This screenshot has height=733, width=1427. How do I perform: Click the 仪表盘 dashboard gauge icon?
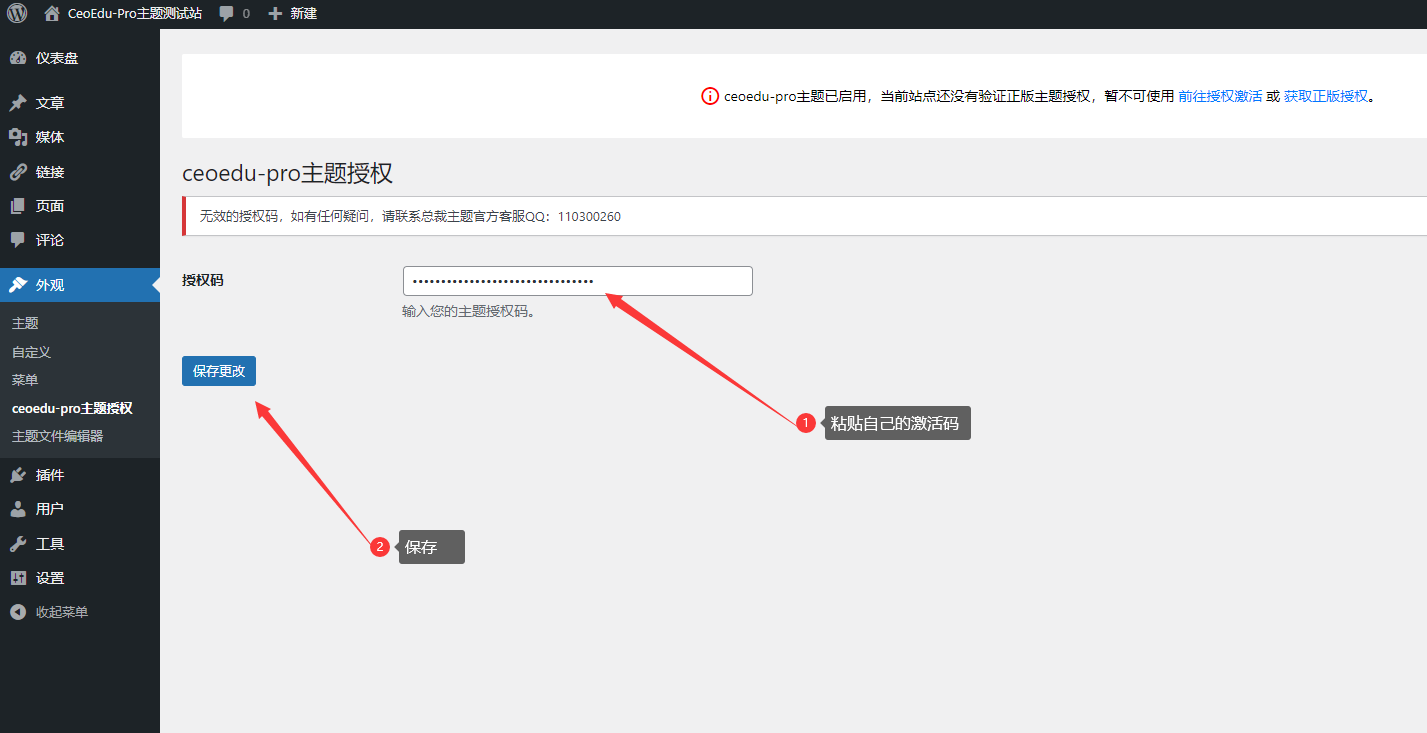[x=18, y=58]
